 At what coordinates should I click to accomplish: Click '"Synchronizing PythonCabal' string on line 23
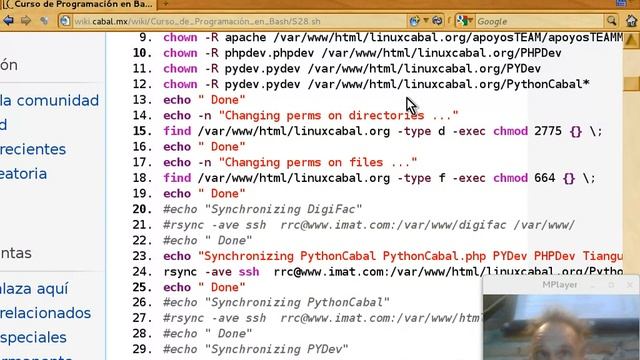coord(287,256)
